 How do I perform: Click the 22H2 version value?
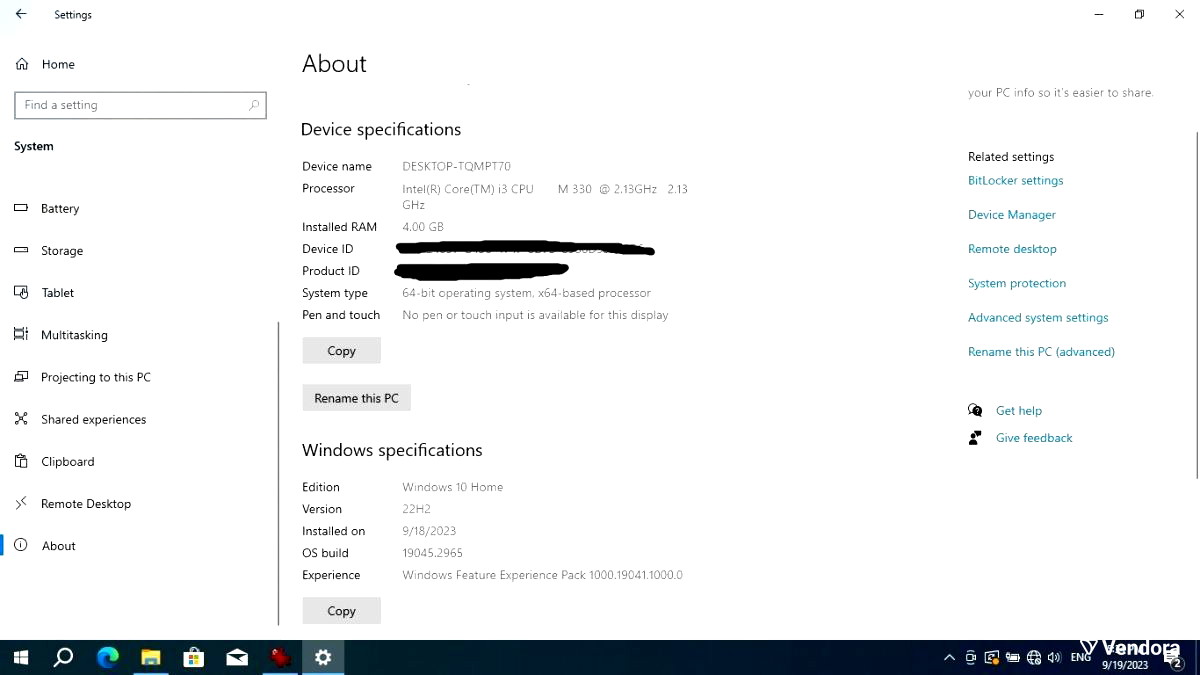[x=416, y=509]
